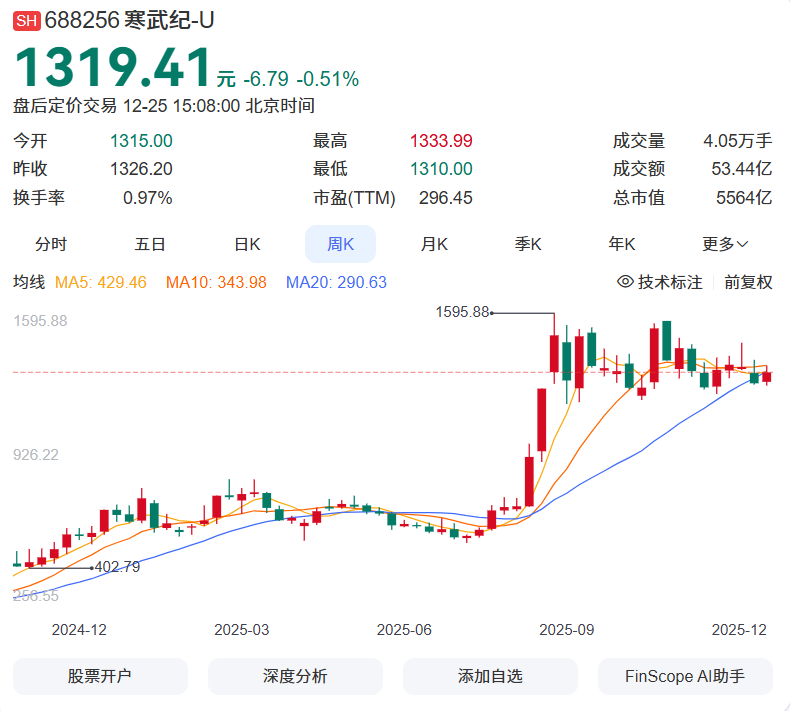The height and width of the screenshot is (711, 790).
Task: Switch to the 五日 chart tab
Action: coord(150,244)
